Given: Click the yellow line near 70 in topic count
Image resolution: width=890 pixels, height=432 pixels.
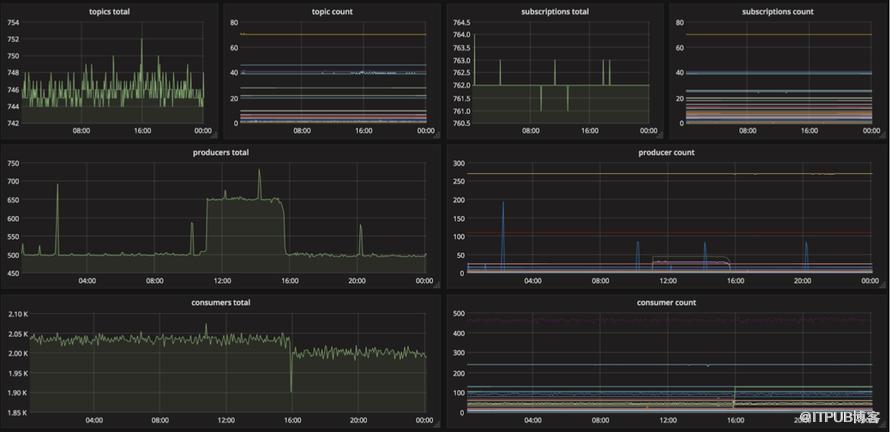Looking at the screenshot, I should click(333, 35).
